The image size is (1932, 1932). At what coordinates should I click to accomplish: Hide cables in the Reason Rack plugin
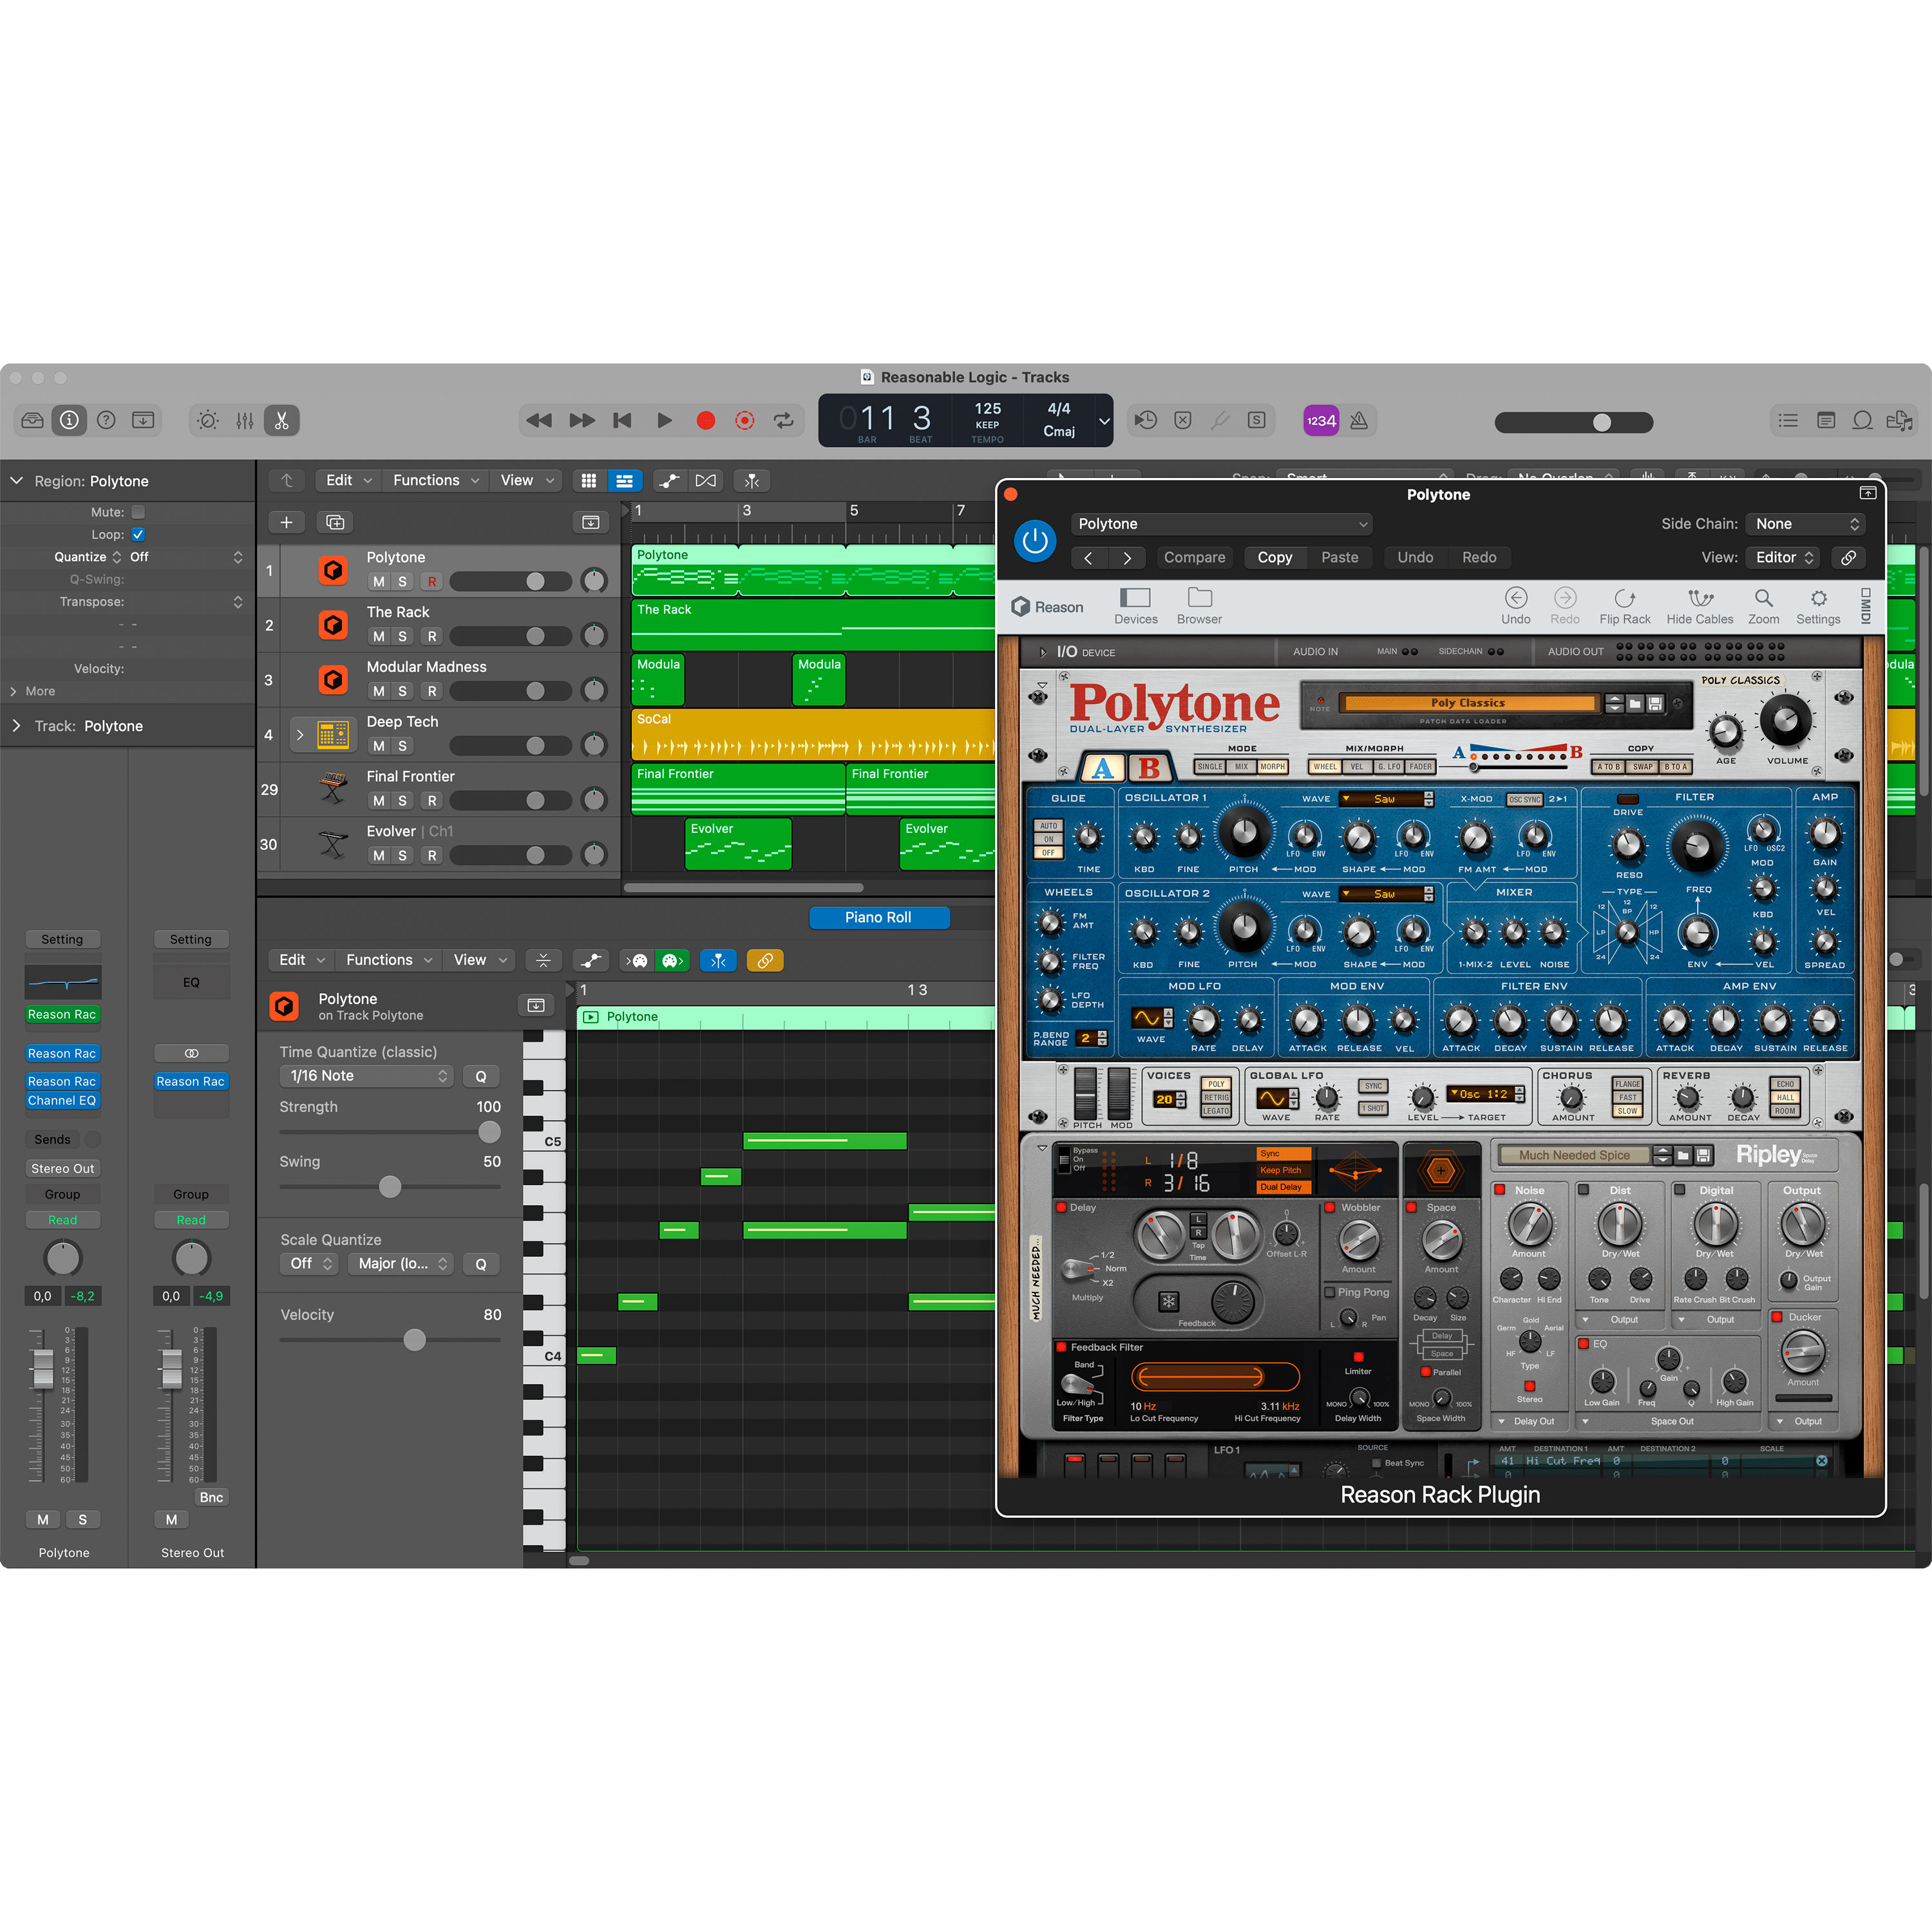point(1699,605)
